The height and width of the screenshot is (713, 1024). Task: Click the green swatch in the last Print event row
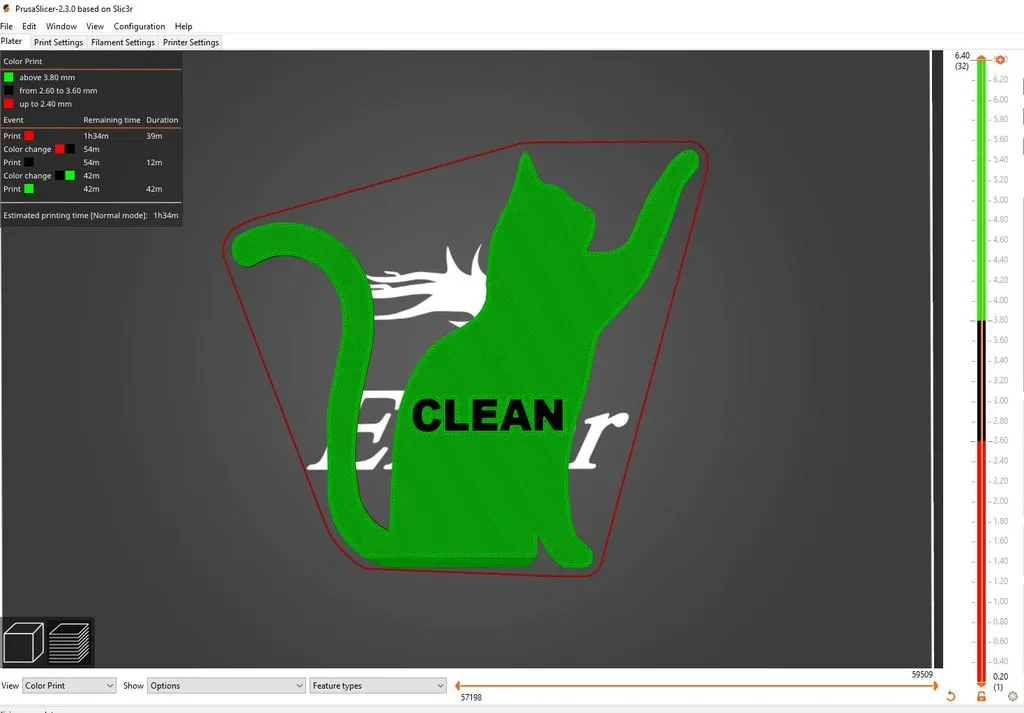[29, 189]
